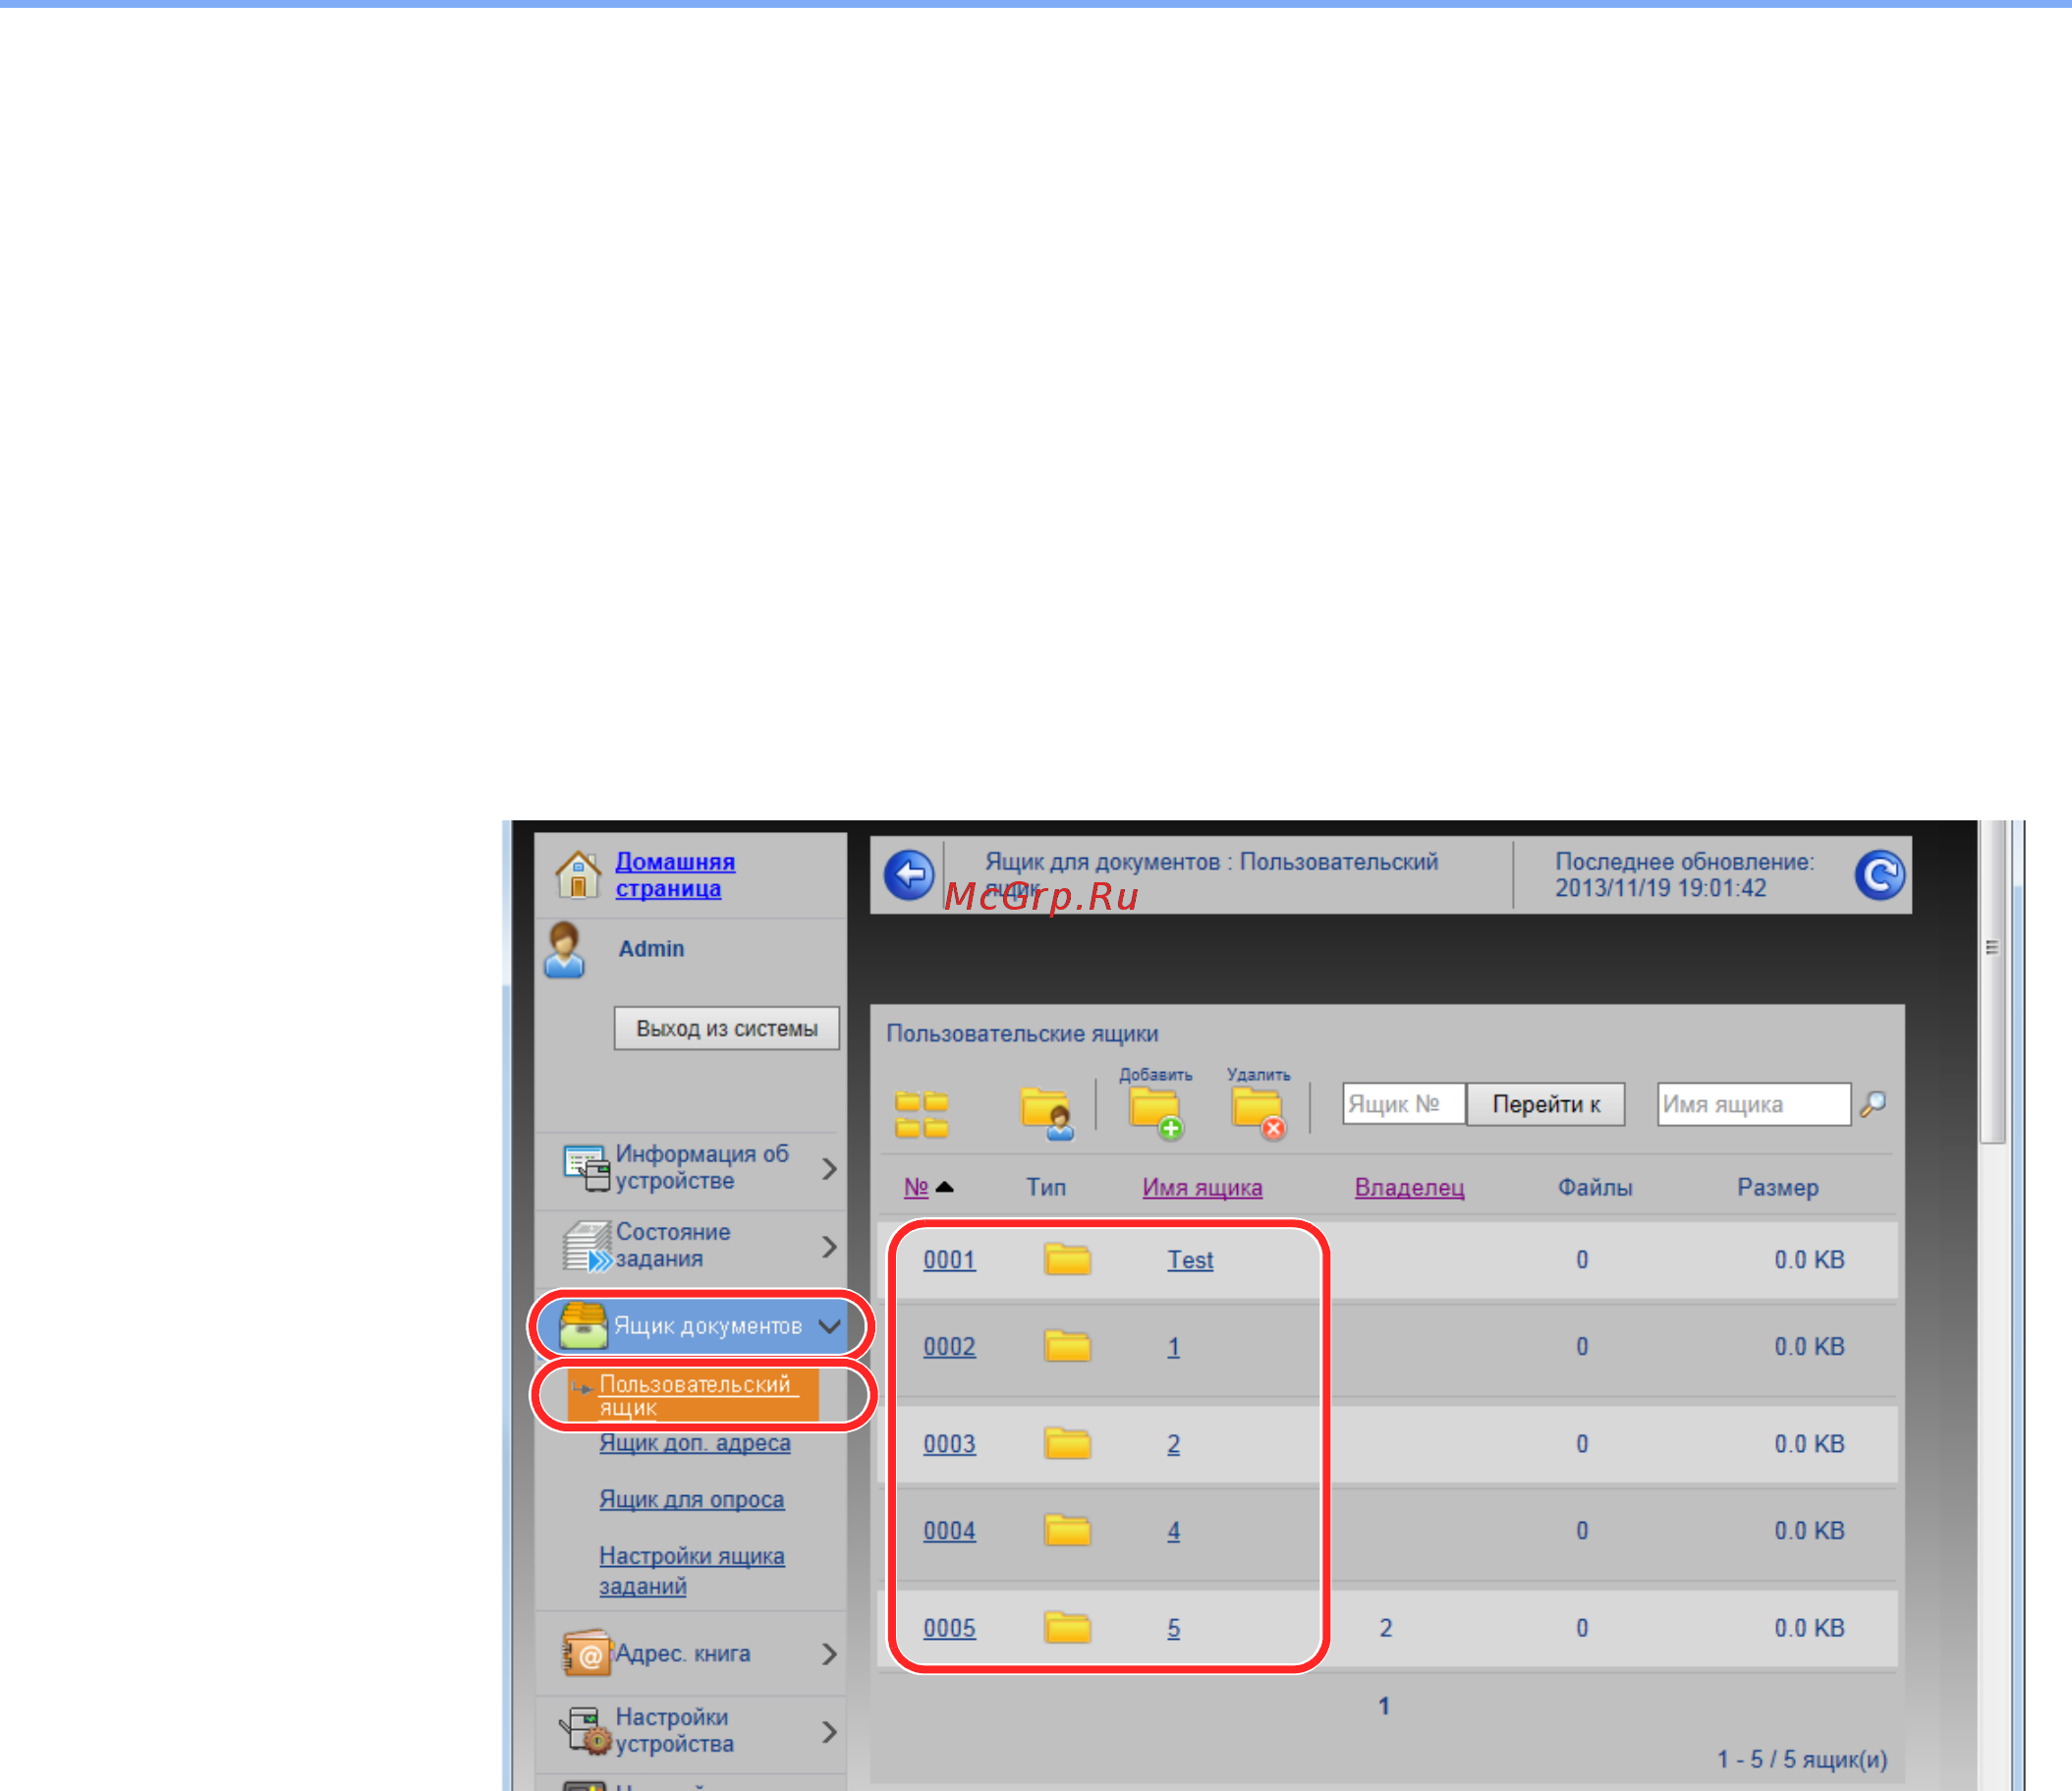
Task: Expand Информация об устройстве menu
Action: coord(830,1168)
